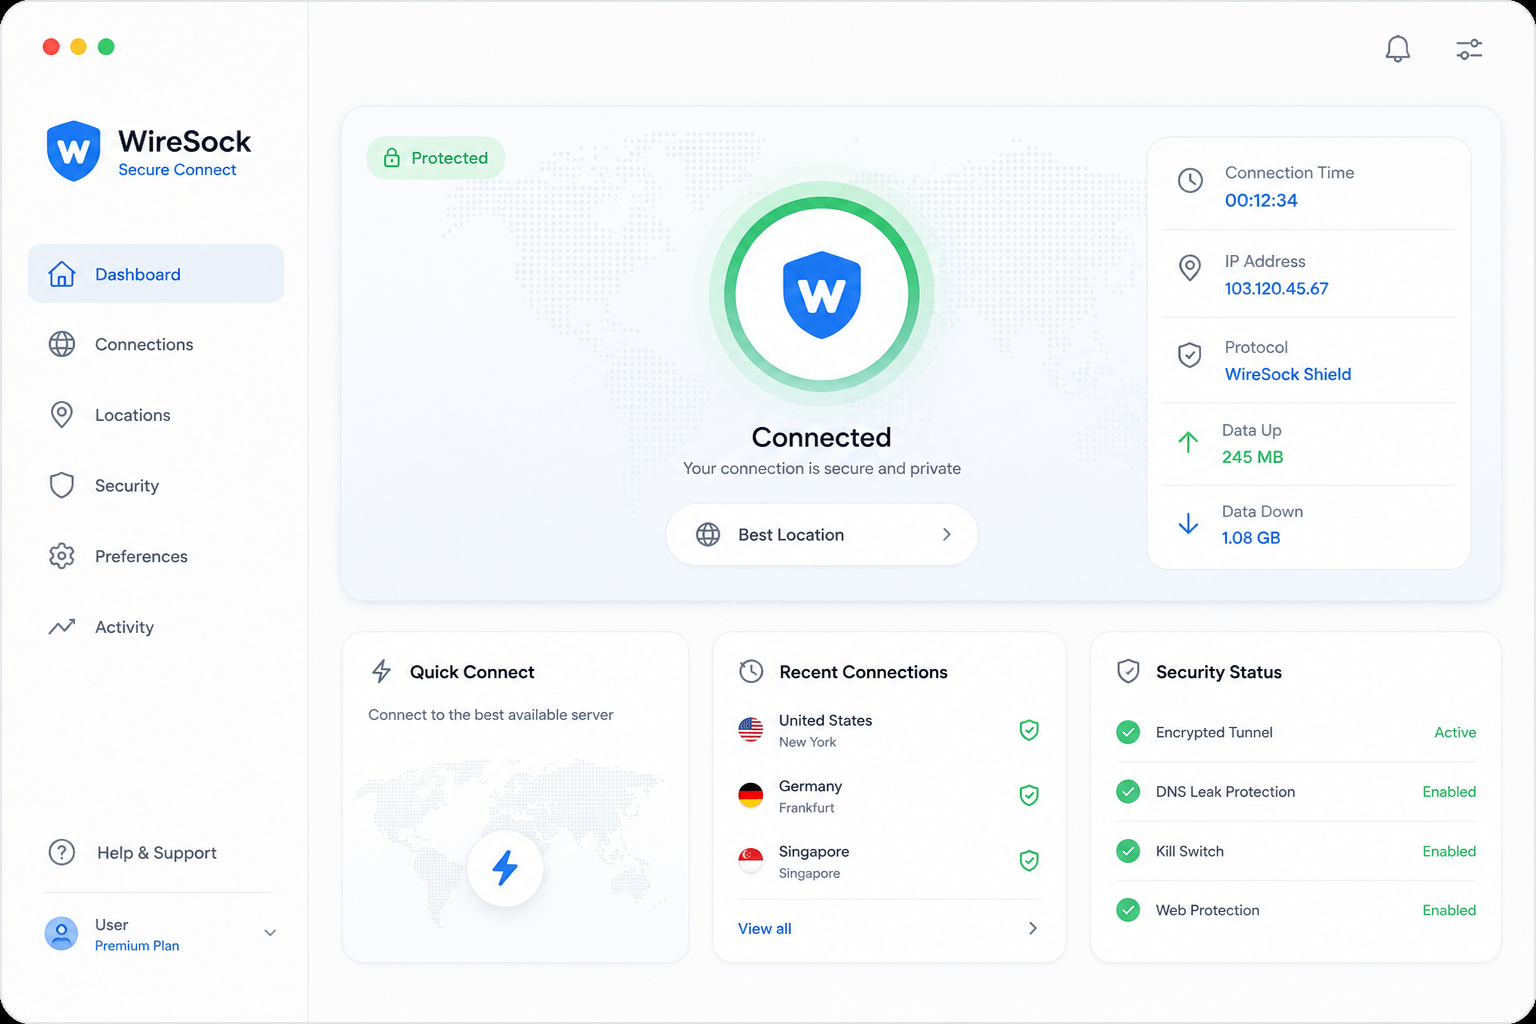Open the Security menu item
1536x1024 pixels.
point(156,485)
